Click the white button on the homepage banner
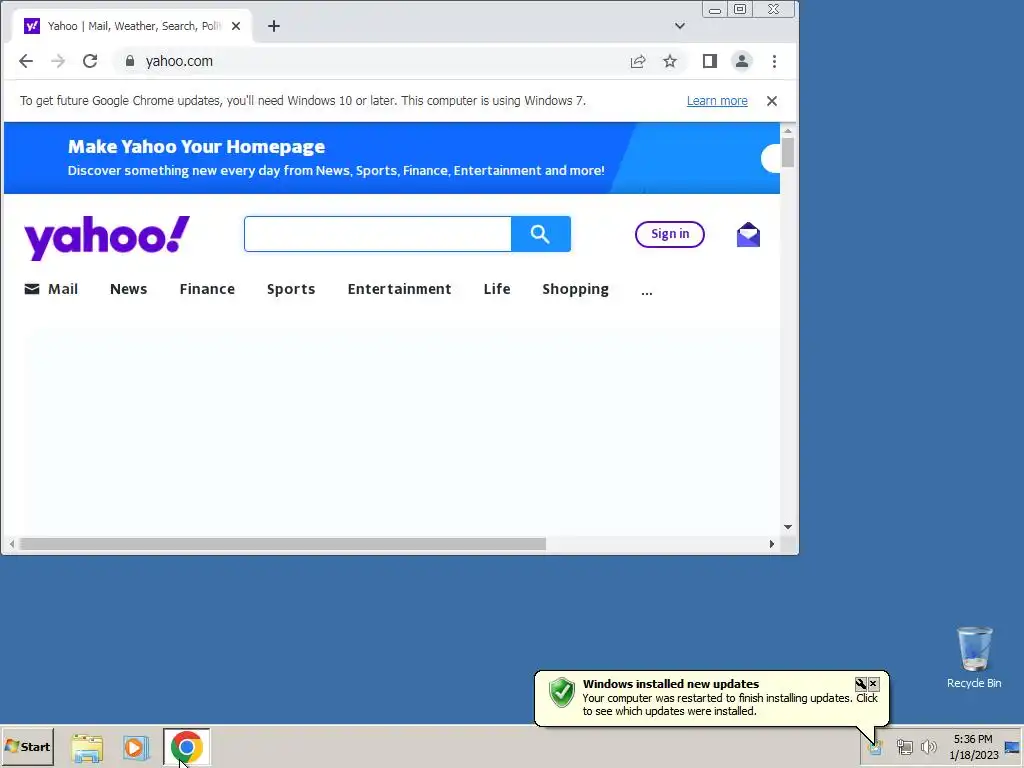This screenshot has width=1024, height=768. coord(771,158)
